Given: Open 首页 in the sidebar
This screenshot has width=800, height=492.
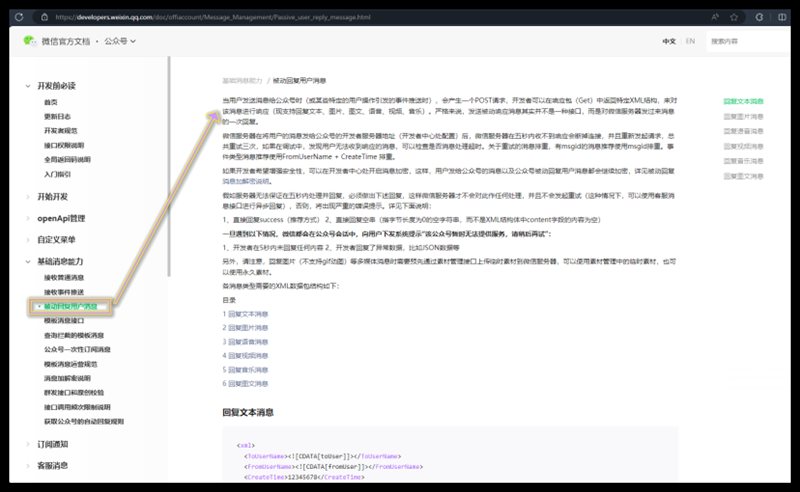Looking at the screenshot, I should coord(51,102).
